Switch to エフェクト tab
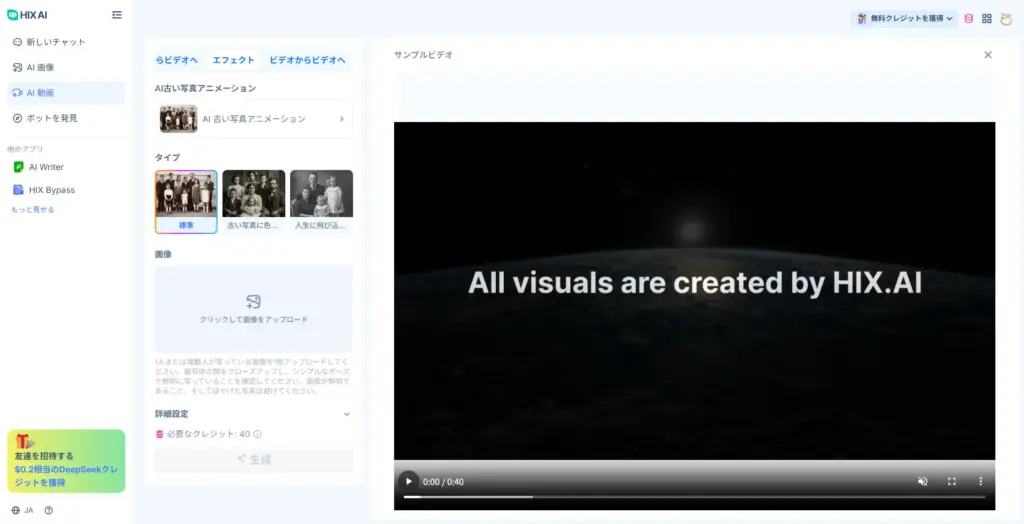This screenshot has width=1024, height=524. pos(233,60)
